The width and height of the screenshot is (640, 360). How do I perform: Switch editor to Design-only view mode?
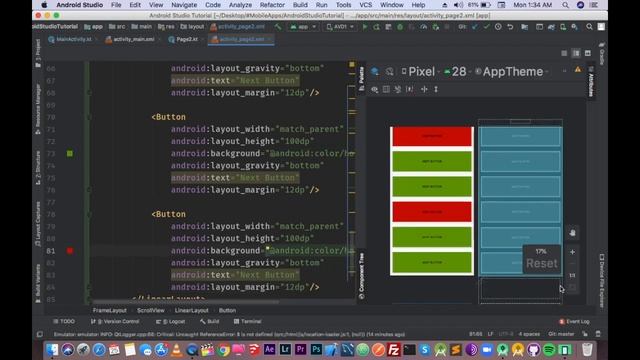[x=588, y=53]
